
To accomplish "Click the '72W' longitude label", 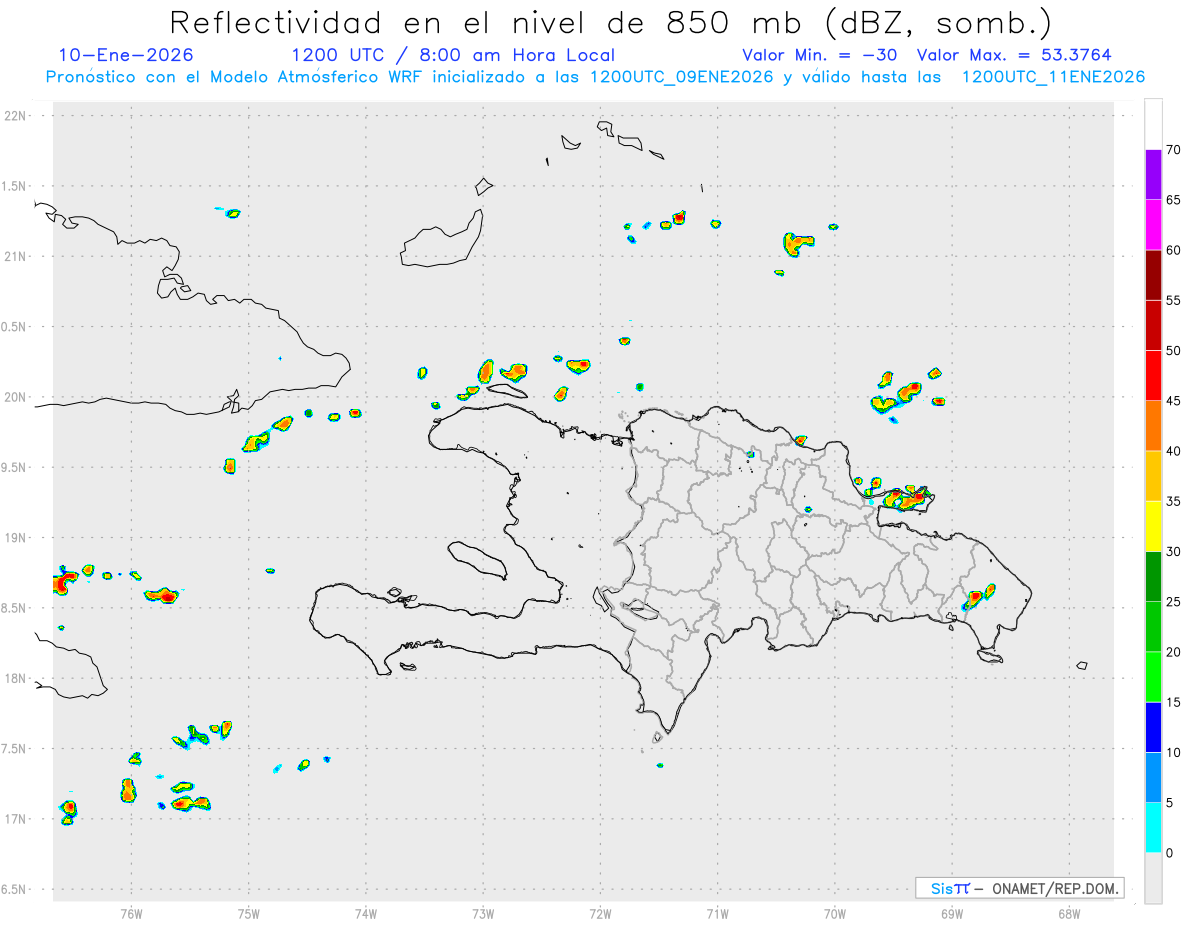I will tap(600, 913).
